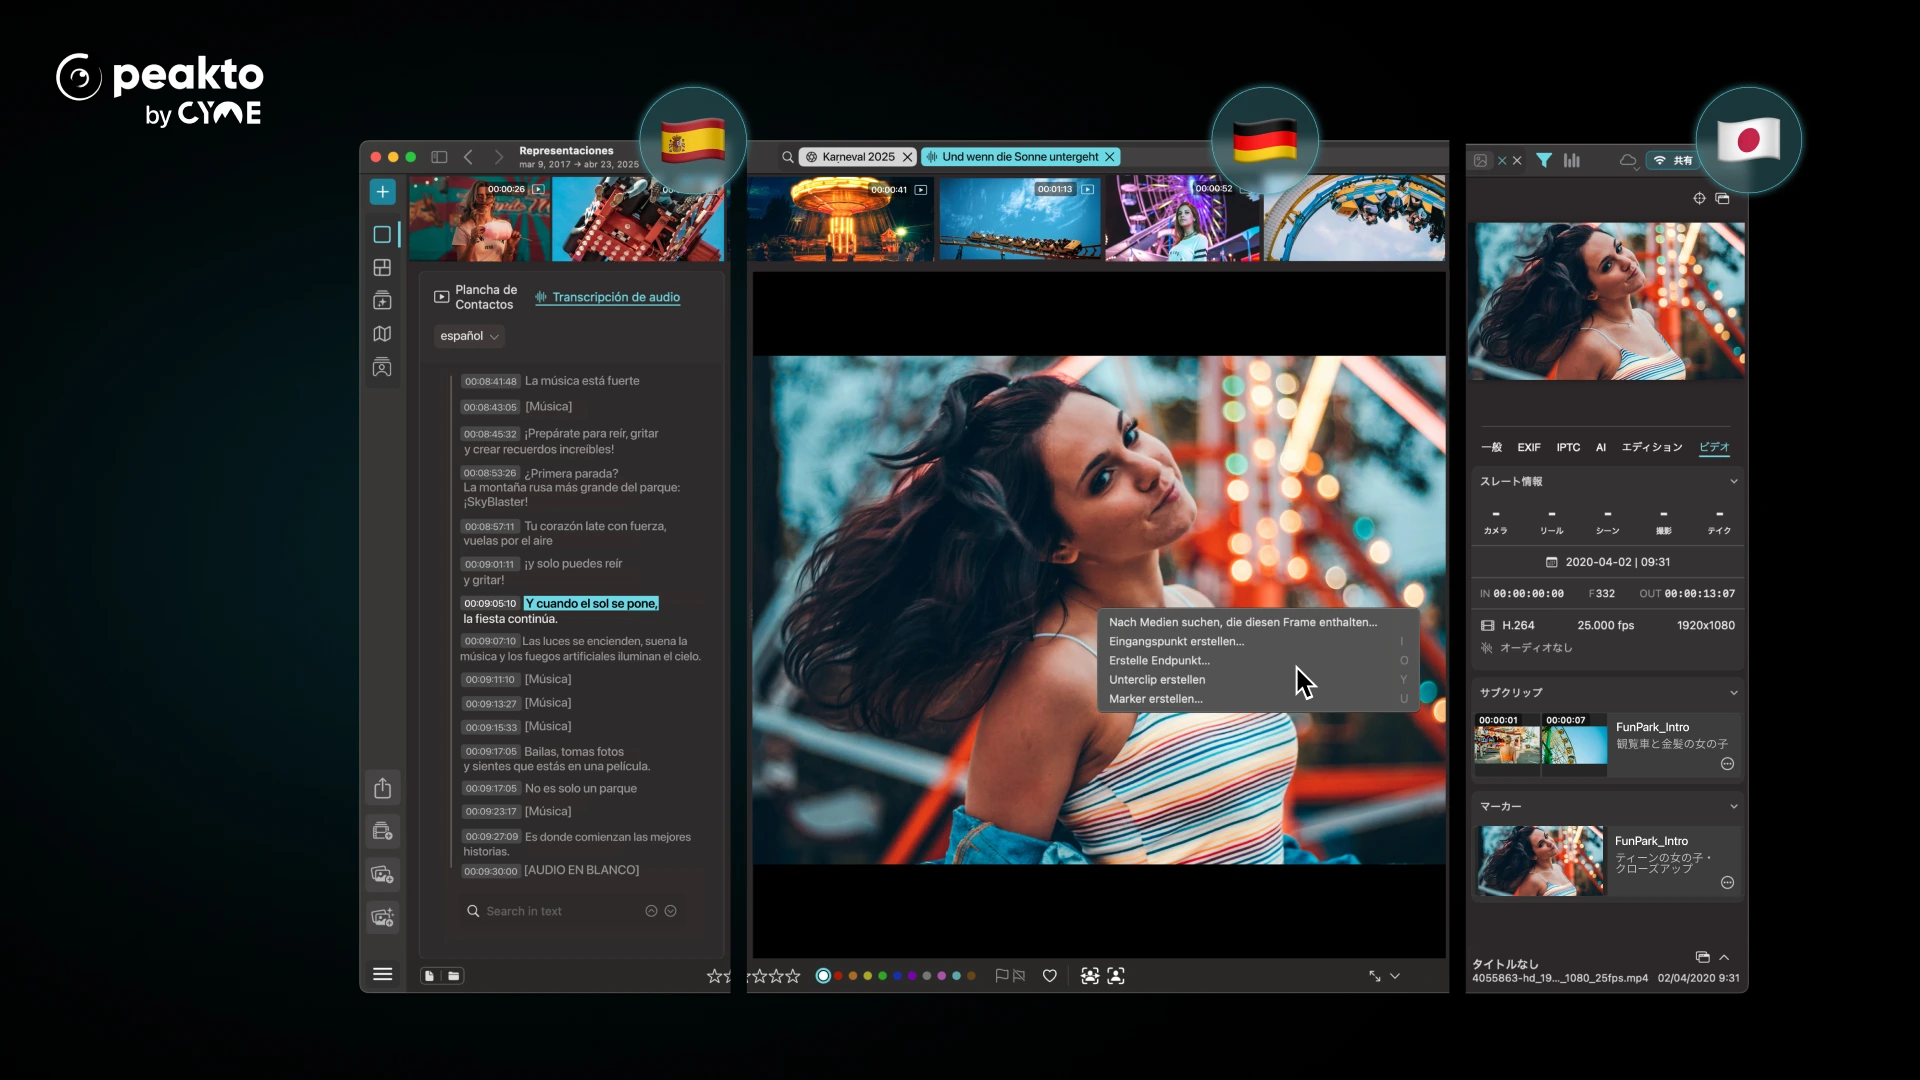Collapse the スレート情報 section
Screen dimensions: 1920x1080
[x=1734, y=482]
